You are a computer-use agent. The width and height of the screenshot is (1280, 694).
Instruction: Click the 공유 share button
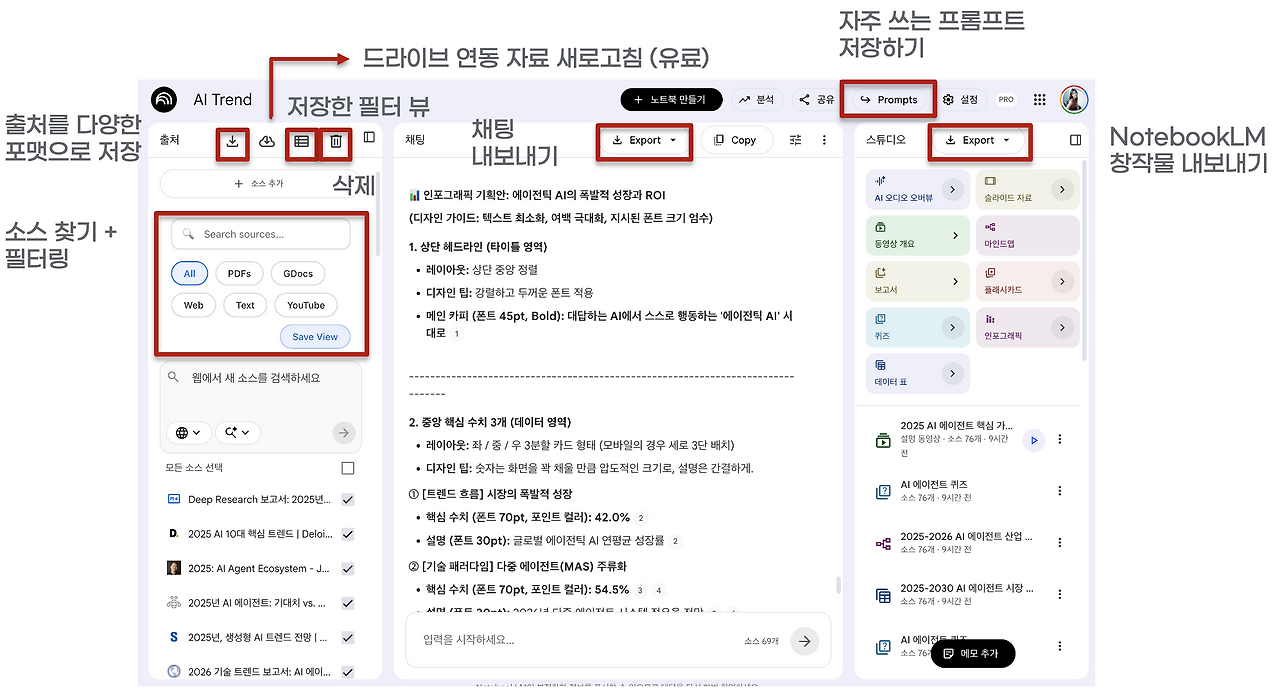pos(815,100)
